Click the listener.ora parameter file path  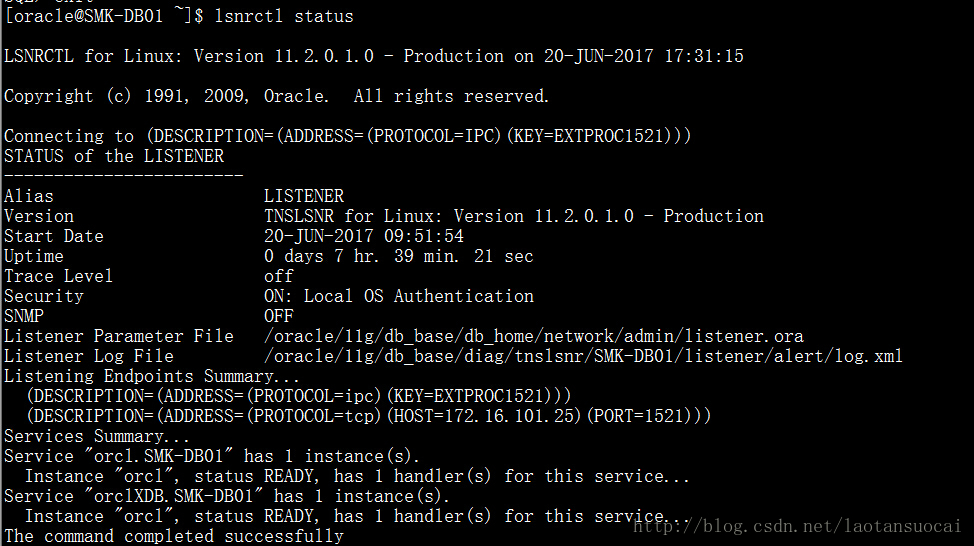[x=534, y=336]
